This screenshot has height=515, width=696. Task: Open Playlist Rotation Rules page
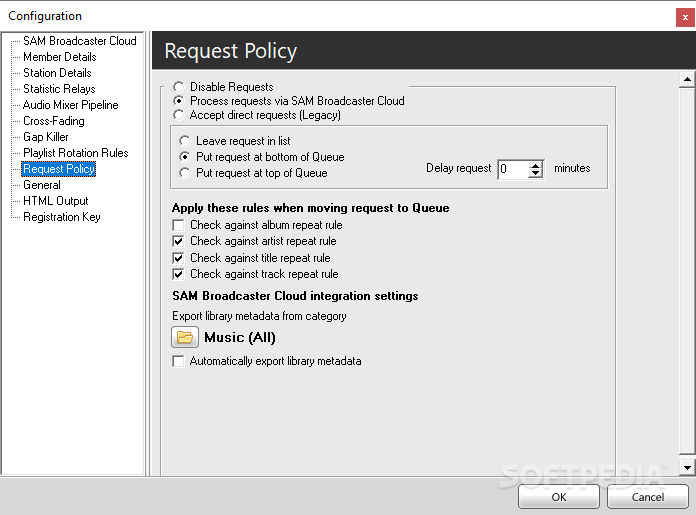click(76, 153)
